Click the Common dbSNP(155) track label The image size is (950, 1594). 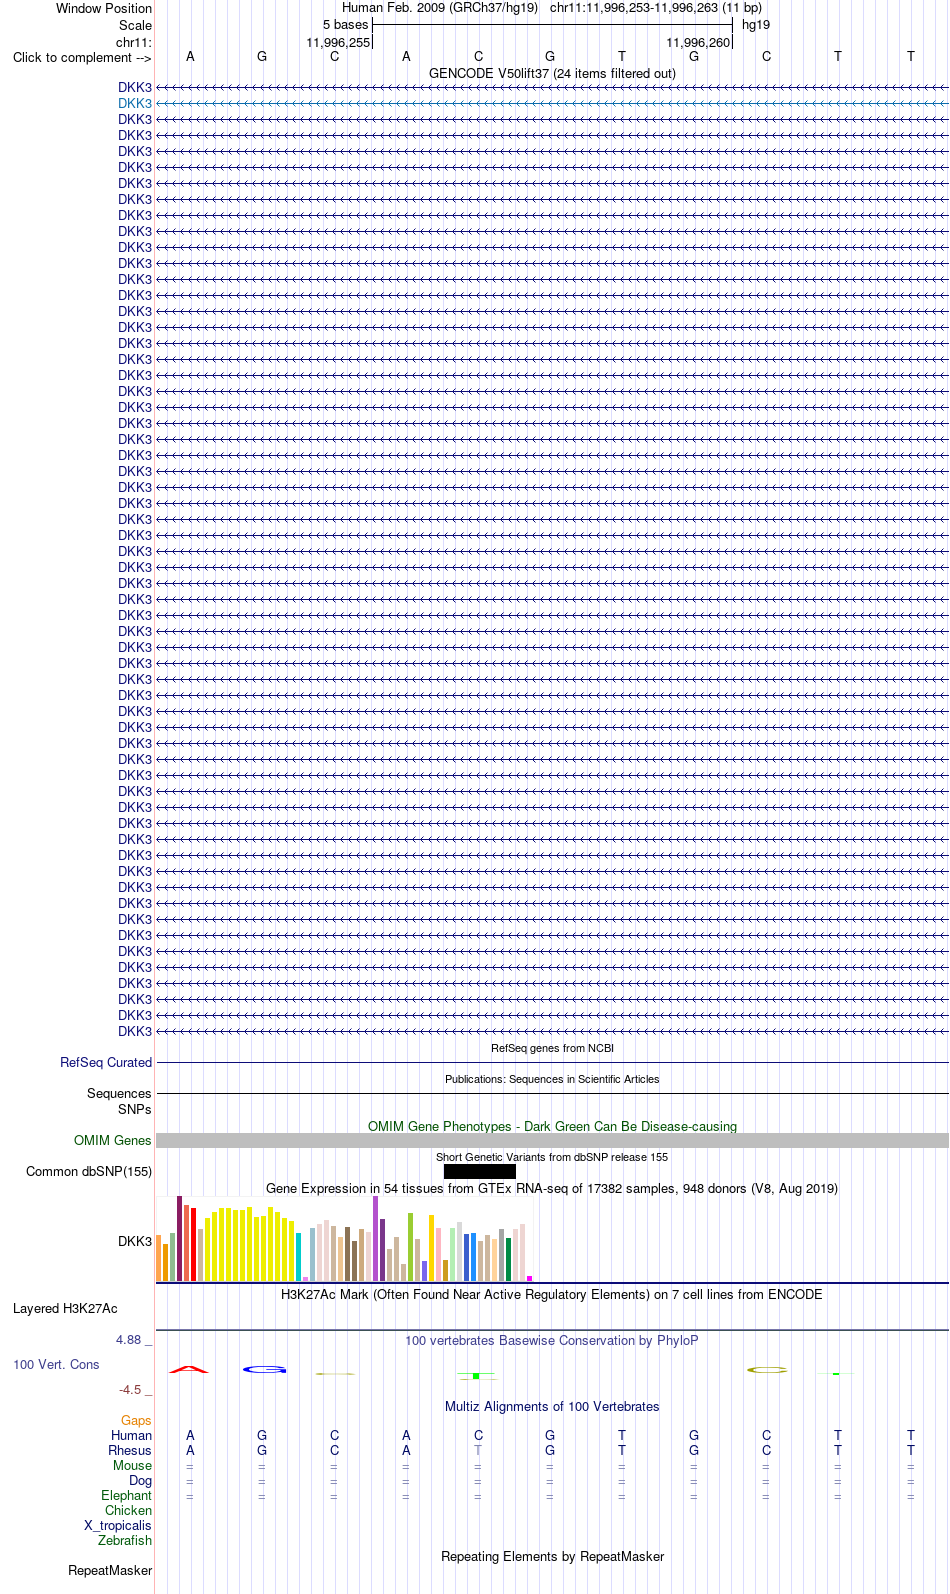[x=89, y=1171]
